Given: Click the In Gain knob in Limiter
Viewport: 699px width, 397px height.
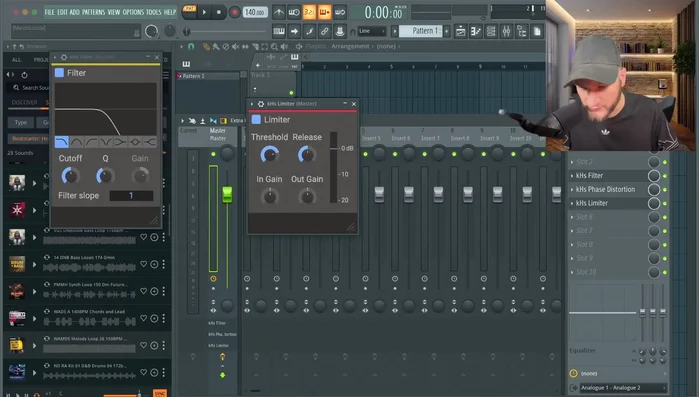Looking at the screenshot, I should point(270,196).
